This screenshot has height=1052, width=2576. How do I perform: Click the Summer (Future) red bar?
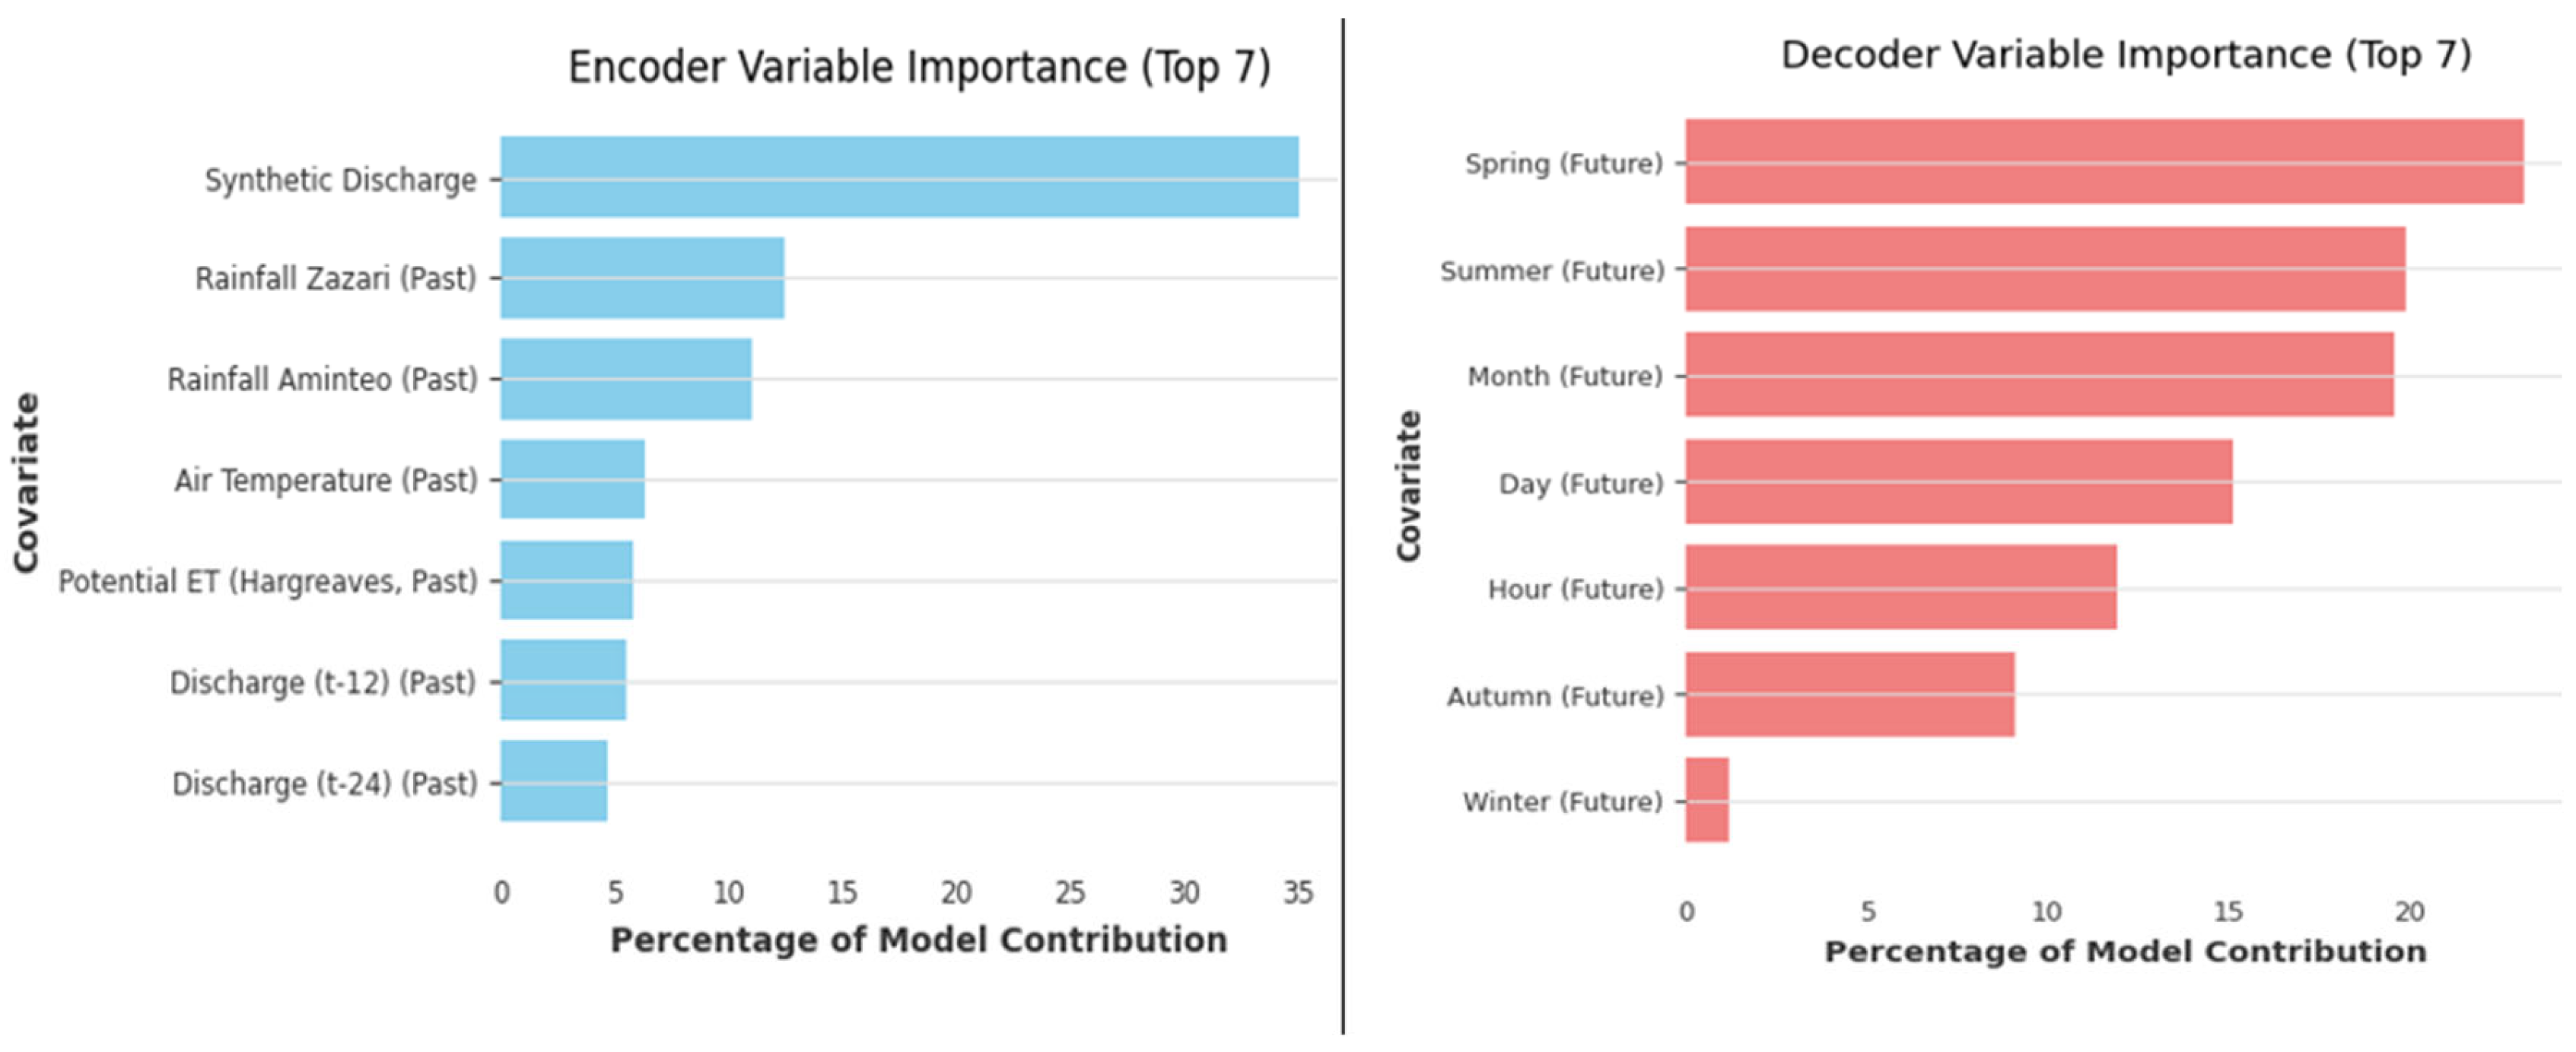pos(2044,269)
